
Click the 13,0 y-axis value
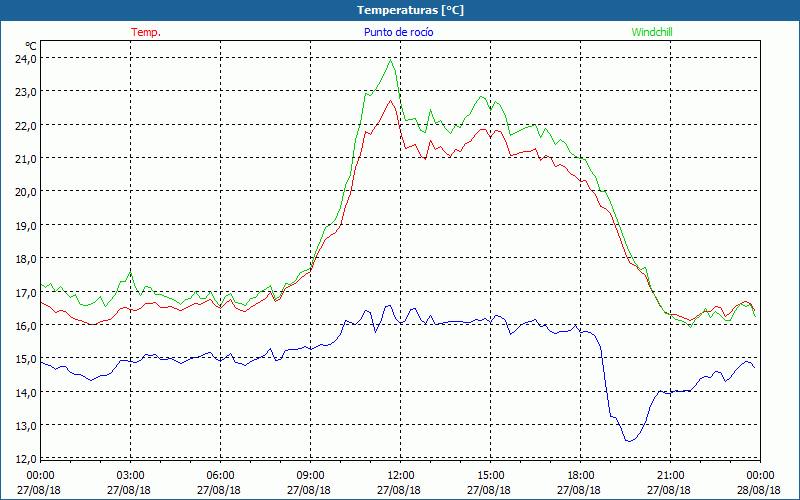click(26, 426)
